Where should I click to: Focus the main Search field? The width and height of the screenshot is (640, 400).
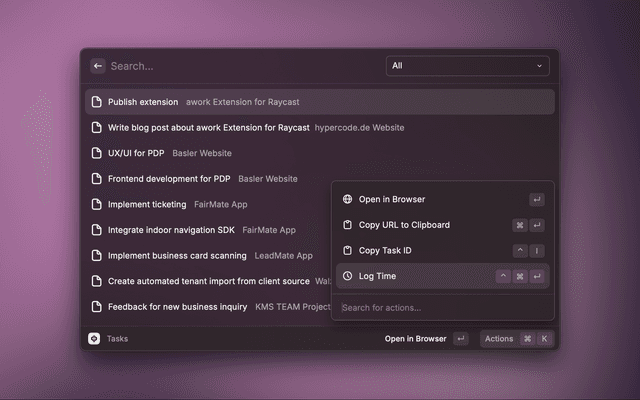point(240,66)
